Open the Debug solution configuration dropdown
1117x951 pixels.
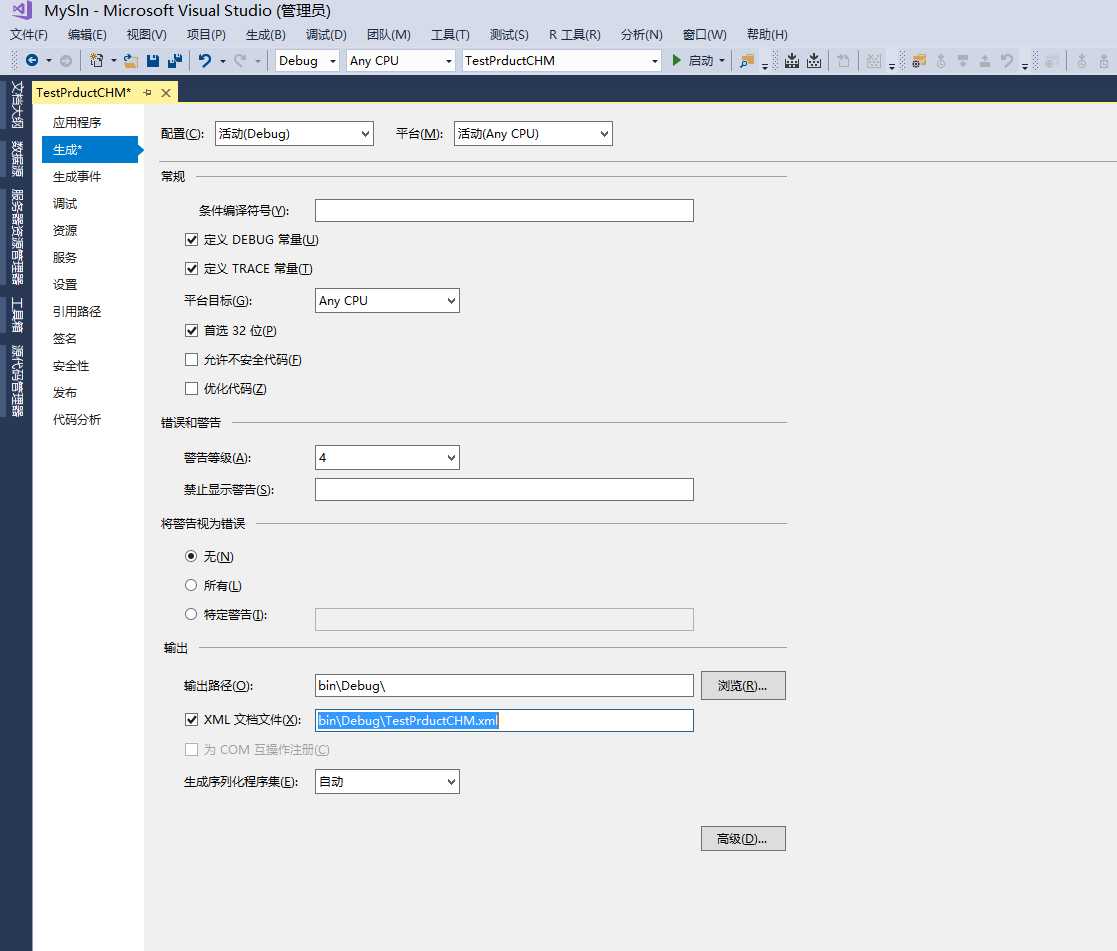[x=308, y=61]
